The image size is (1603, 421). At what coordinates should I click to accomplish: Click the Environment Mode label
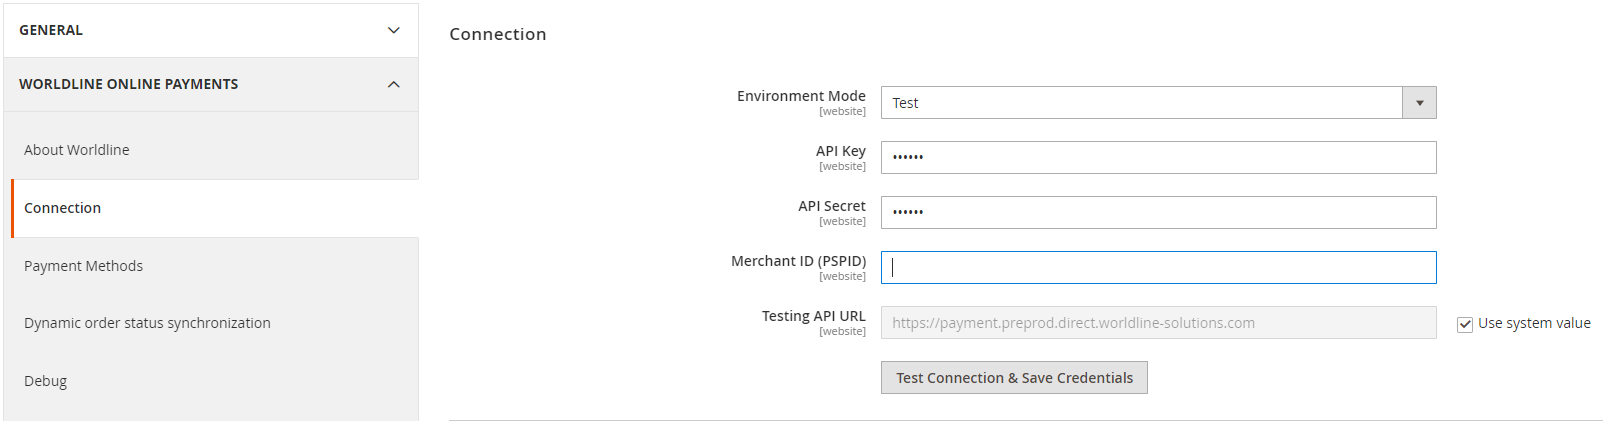(x=801, y=96)
